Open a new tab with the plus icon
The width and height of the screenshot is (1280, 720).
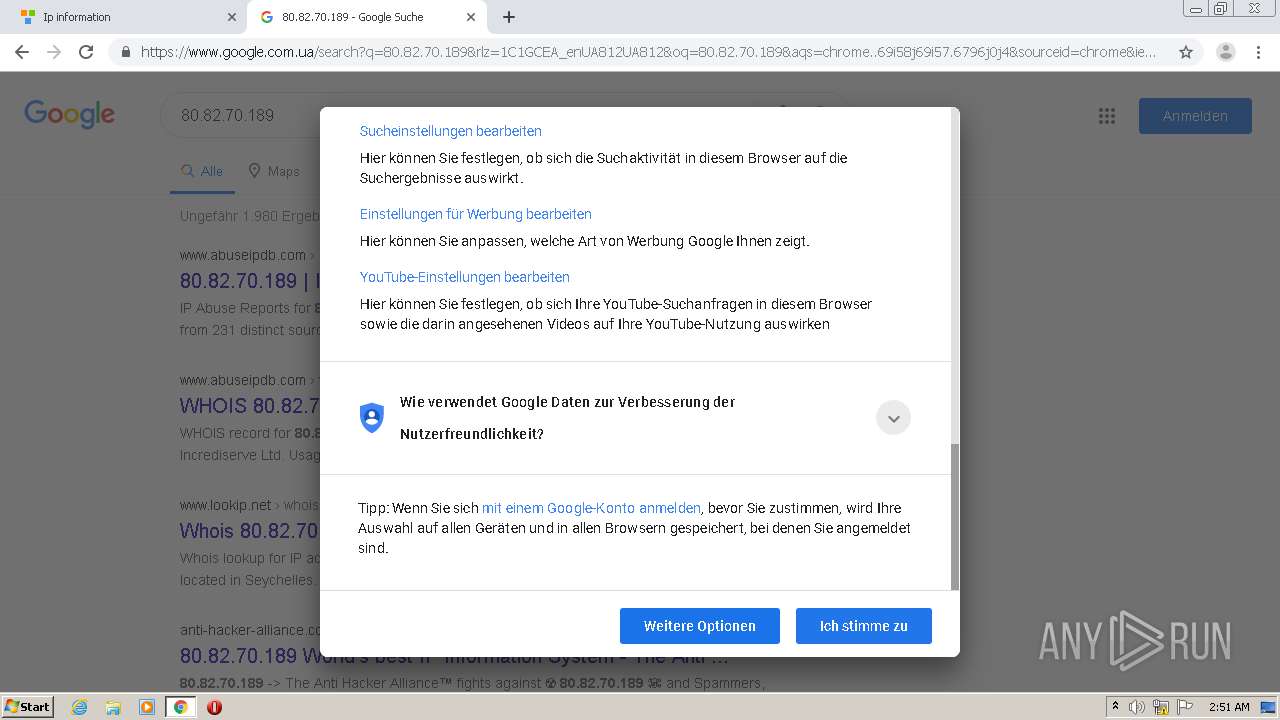(509, 17)
